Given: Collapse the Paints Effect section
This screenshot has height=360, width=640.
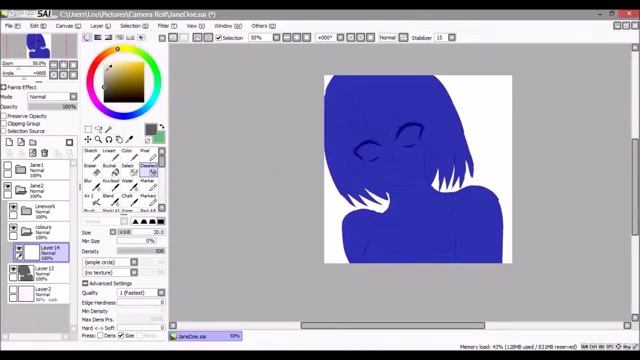Looking at the screenshot, I should 4,87.
